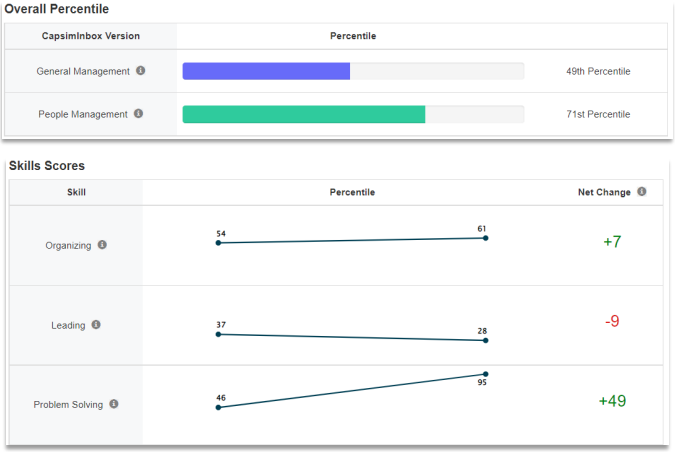Click the green People Management percentile bar
This screenshot has height=452, width=675.
tap(303, 114)
